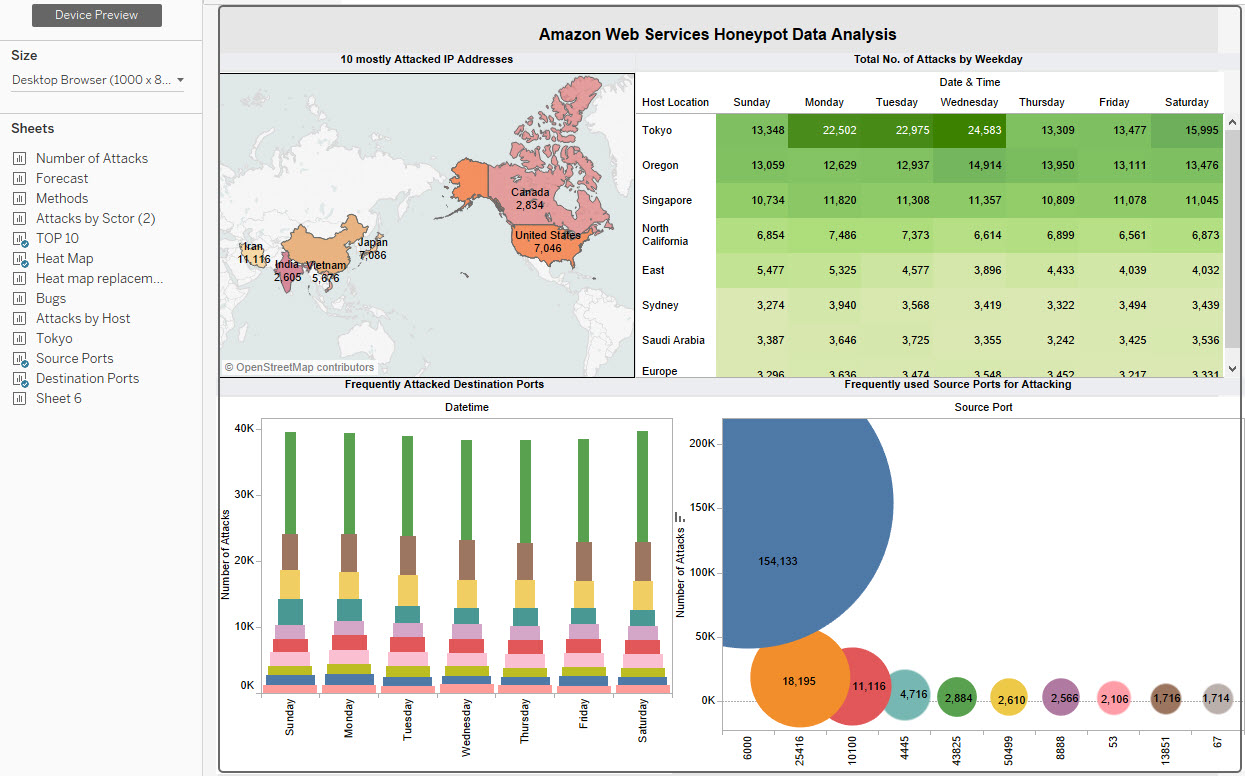1245x776 pixels.
Task: Click the down arrow of heat table scrollbar
Action: pyautogui.click(x=1232, y=368)
